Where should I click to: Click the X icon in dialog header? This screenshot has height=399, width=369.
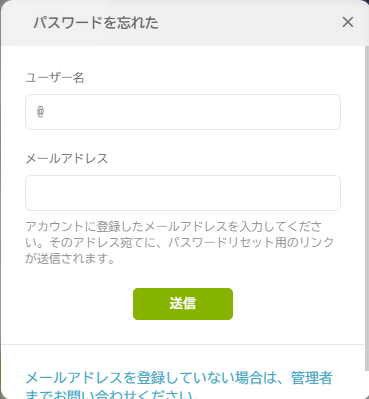point(348,22)
